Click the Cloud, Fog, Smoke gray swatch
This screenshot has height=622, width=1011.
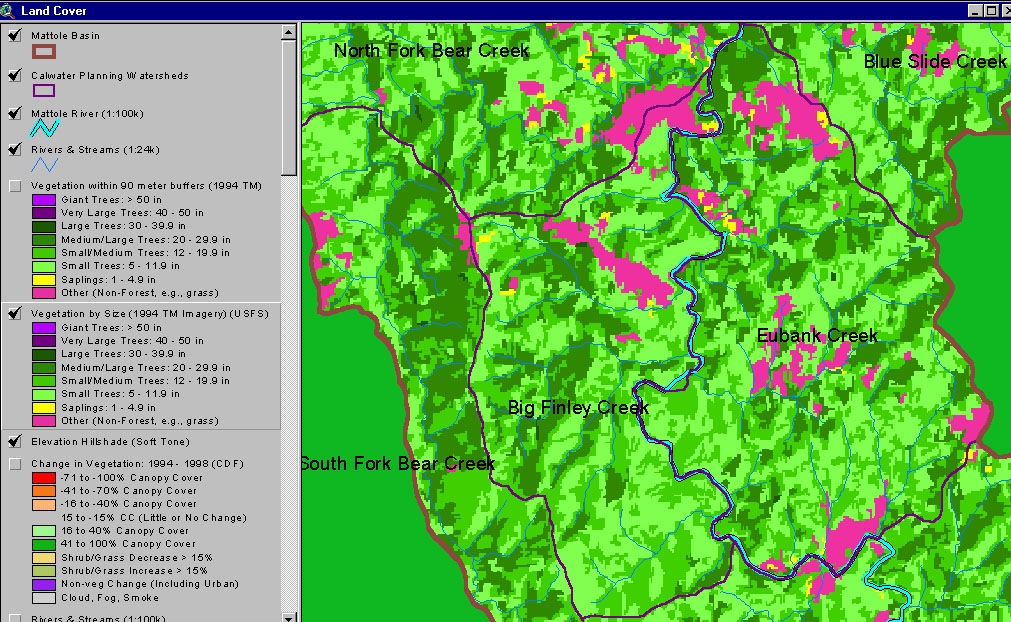44,598
